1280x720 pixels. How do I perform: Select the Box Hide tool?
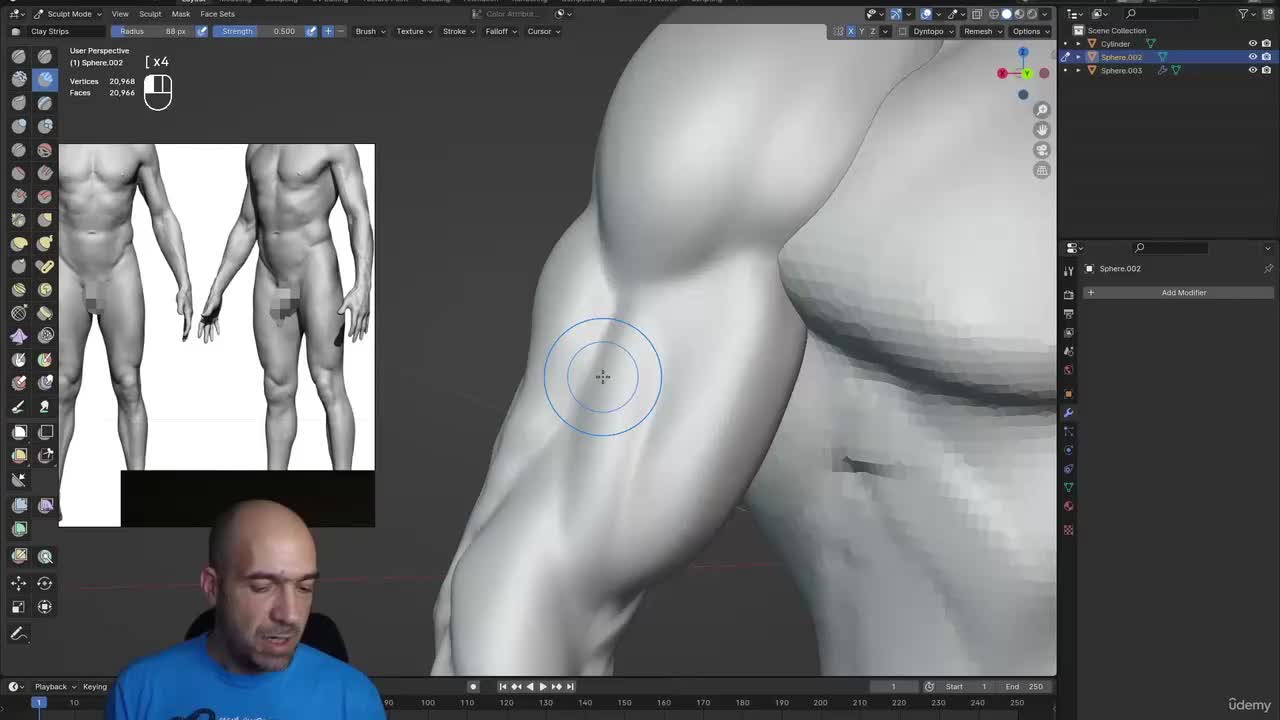click(x=45, y=432)
